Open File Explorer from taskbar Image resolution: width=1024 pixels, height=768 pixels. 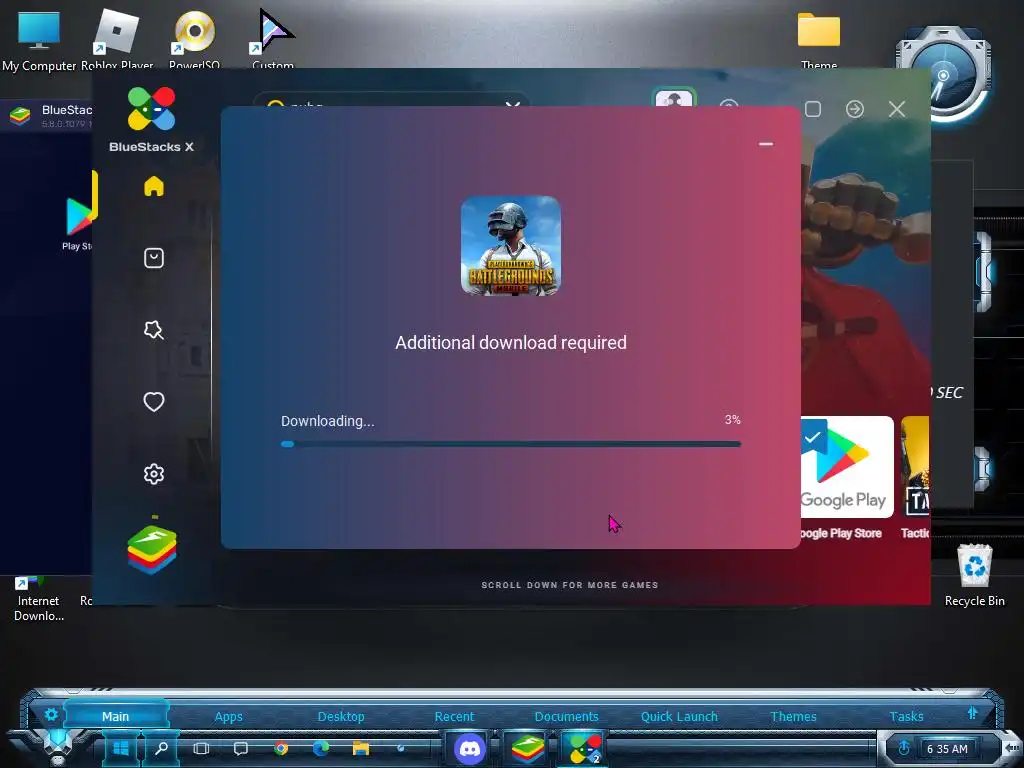point(361,748)
